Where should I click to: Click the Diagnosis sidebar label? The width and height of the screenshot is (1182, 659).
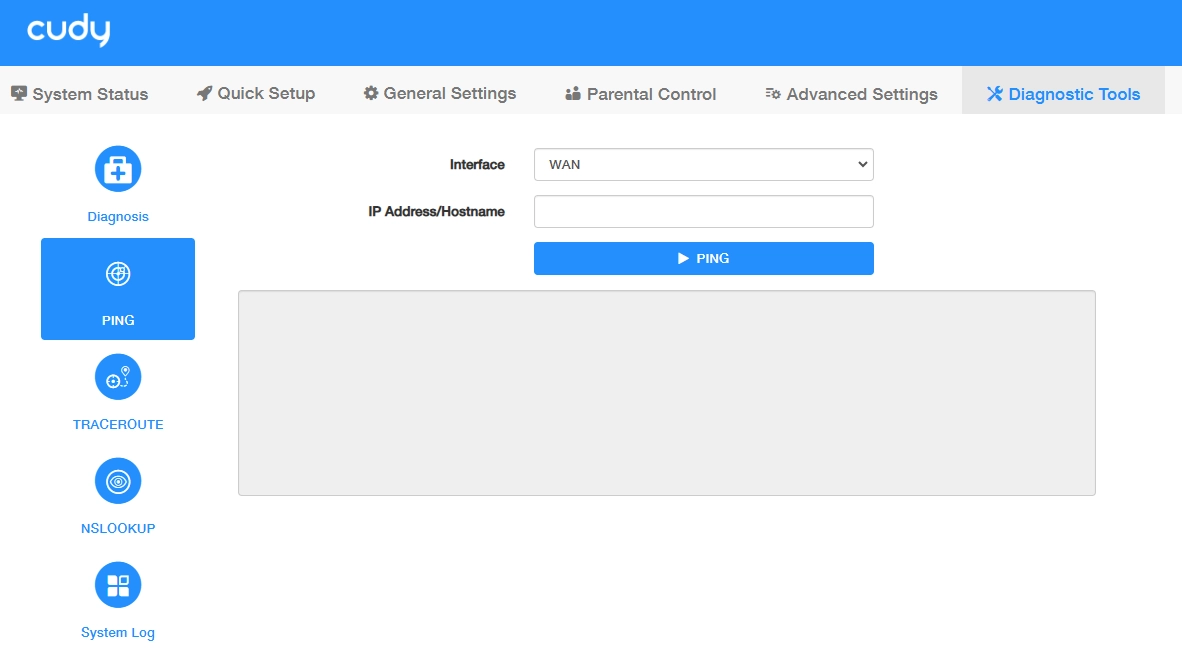click(x=118, y=217)
